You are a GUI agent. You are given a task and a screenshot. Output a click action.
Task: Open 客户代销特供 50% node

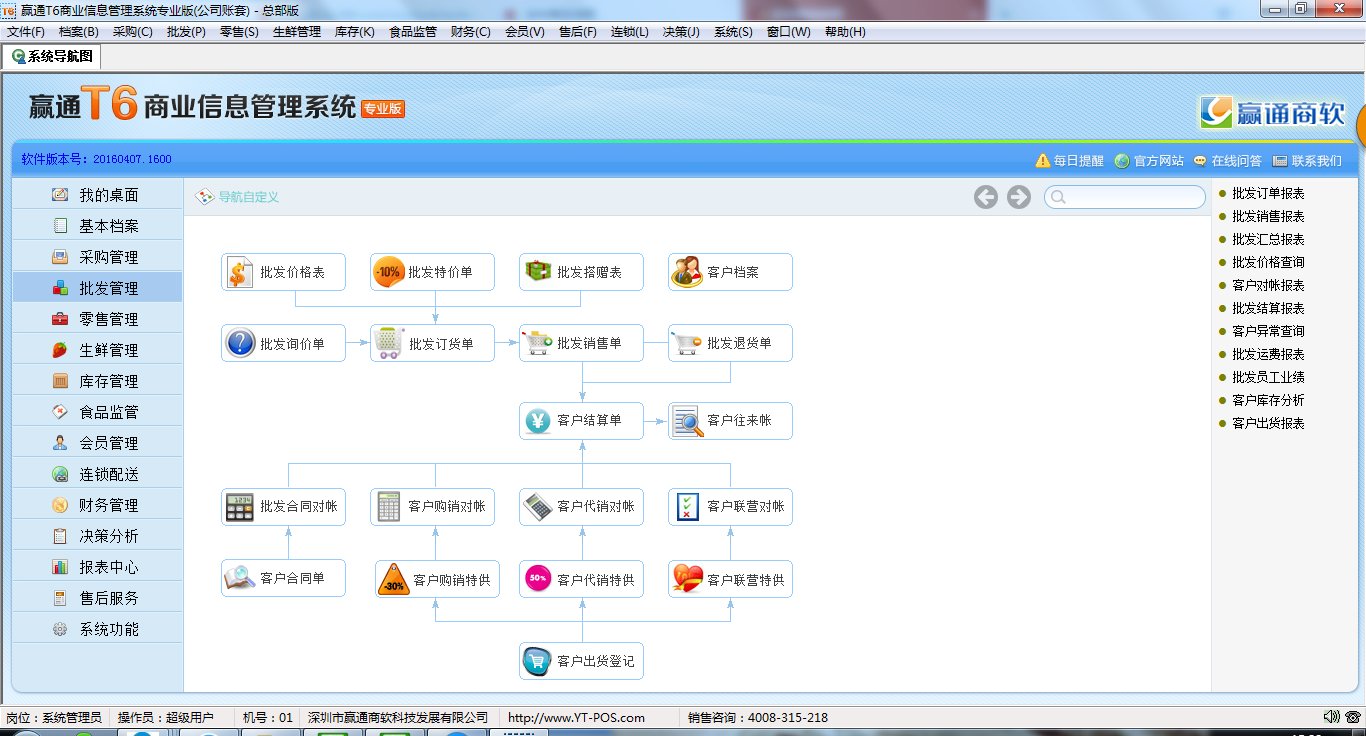click(581, 579)
